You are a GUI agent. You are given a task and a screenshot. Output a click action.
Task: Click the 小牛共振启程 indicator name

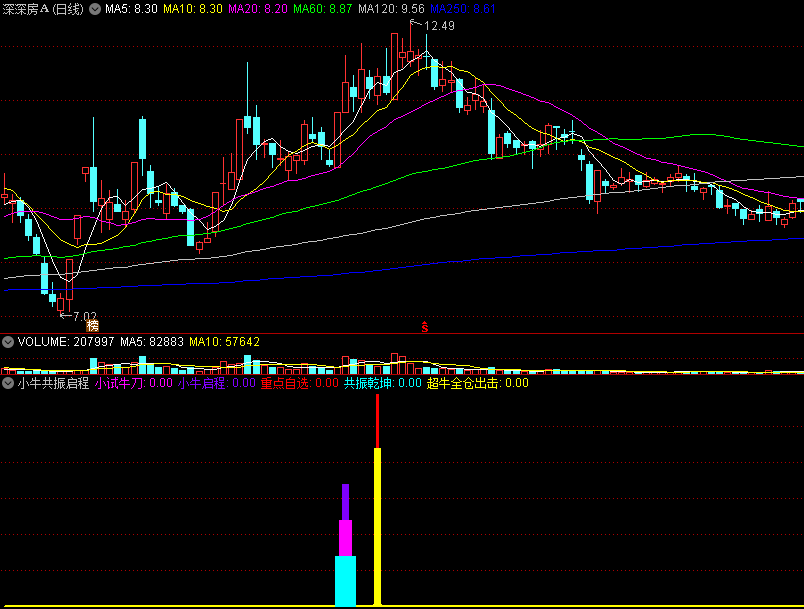click(x=53, y=383)
